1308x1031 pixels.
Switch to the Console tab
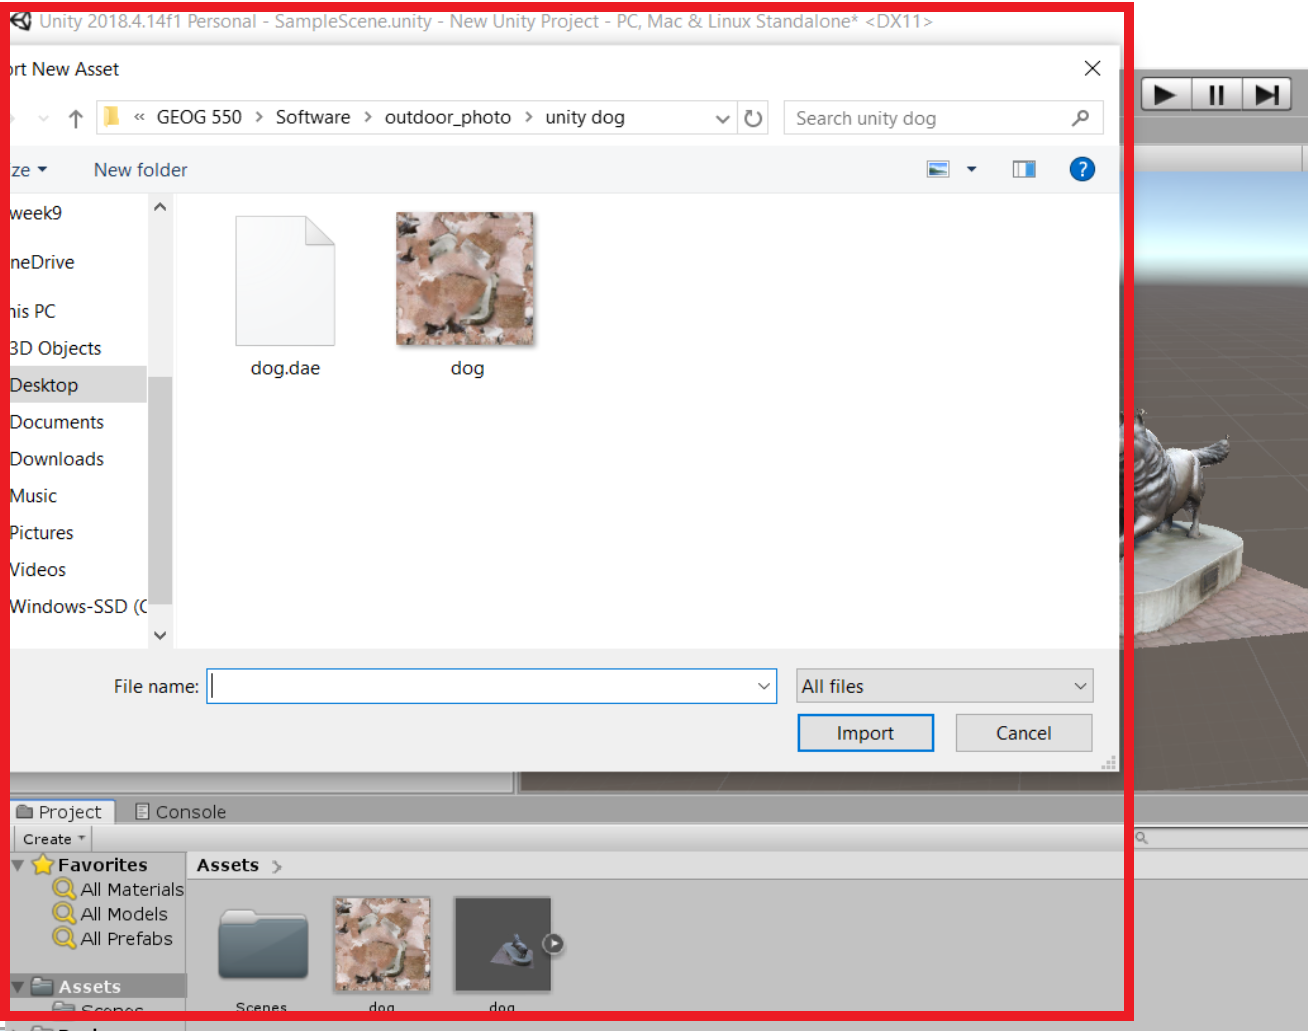pos(181,812)
